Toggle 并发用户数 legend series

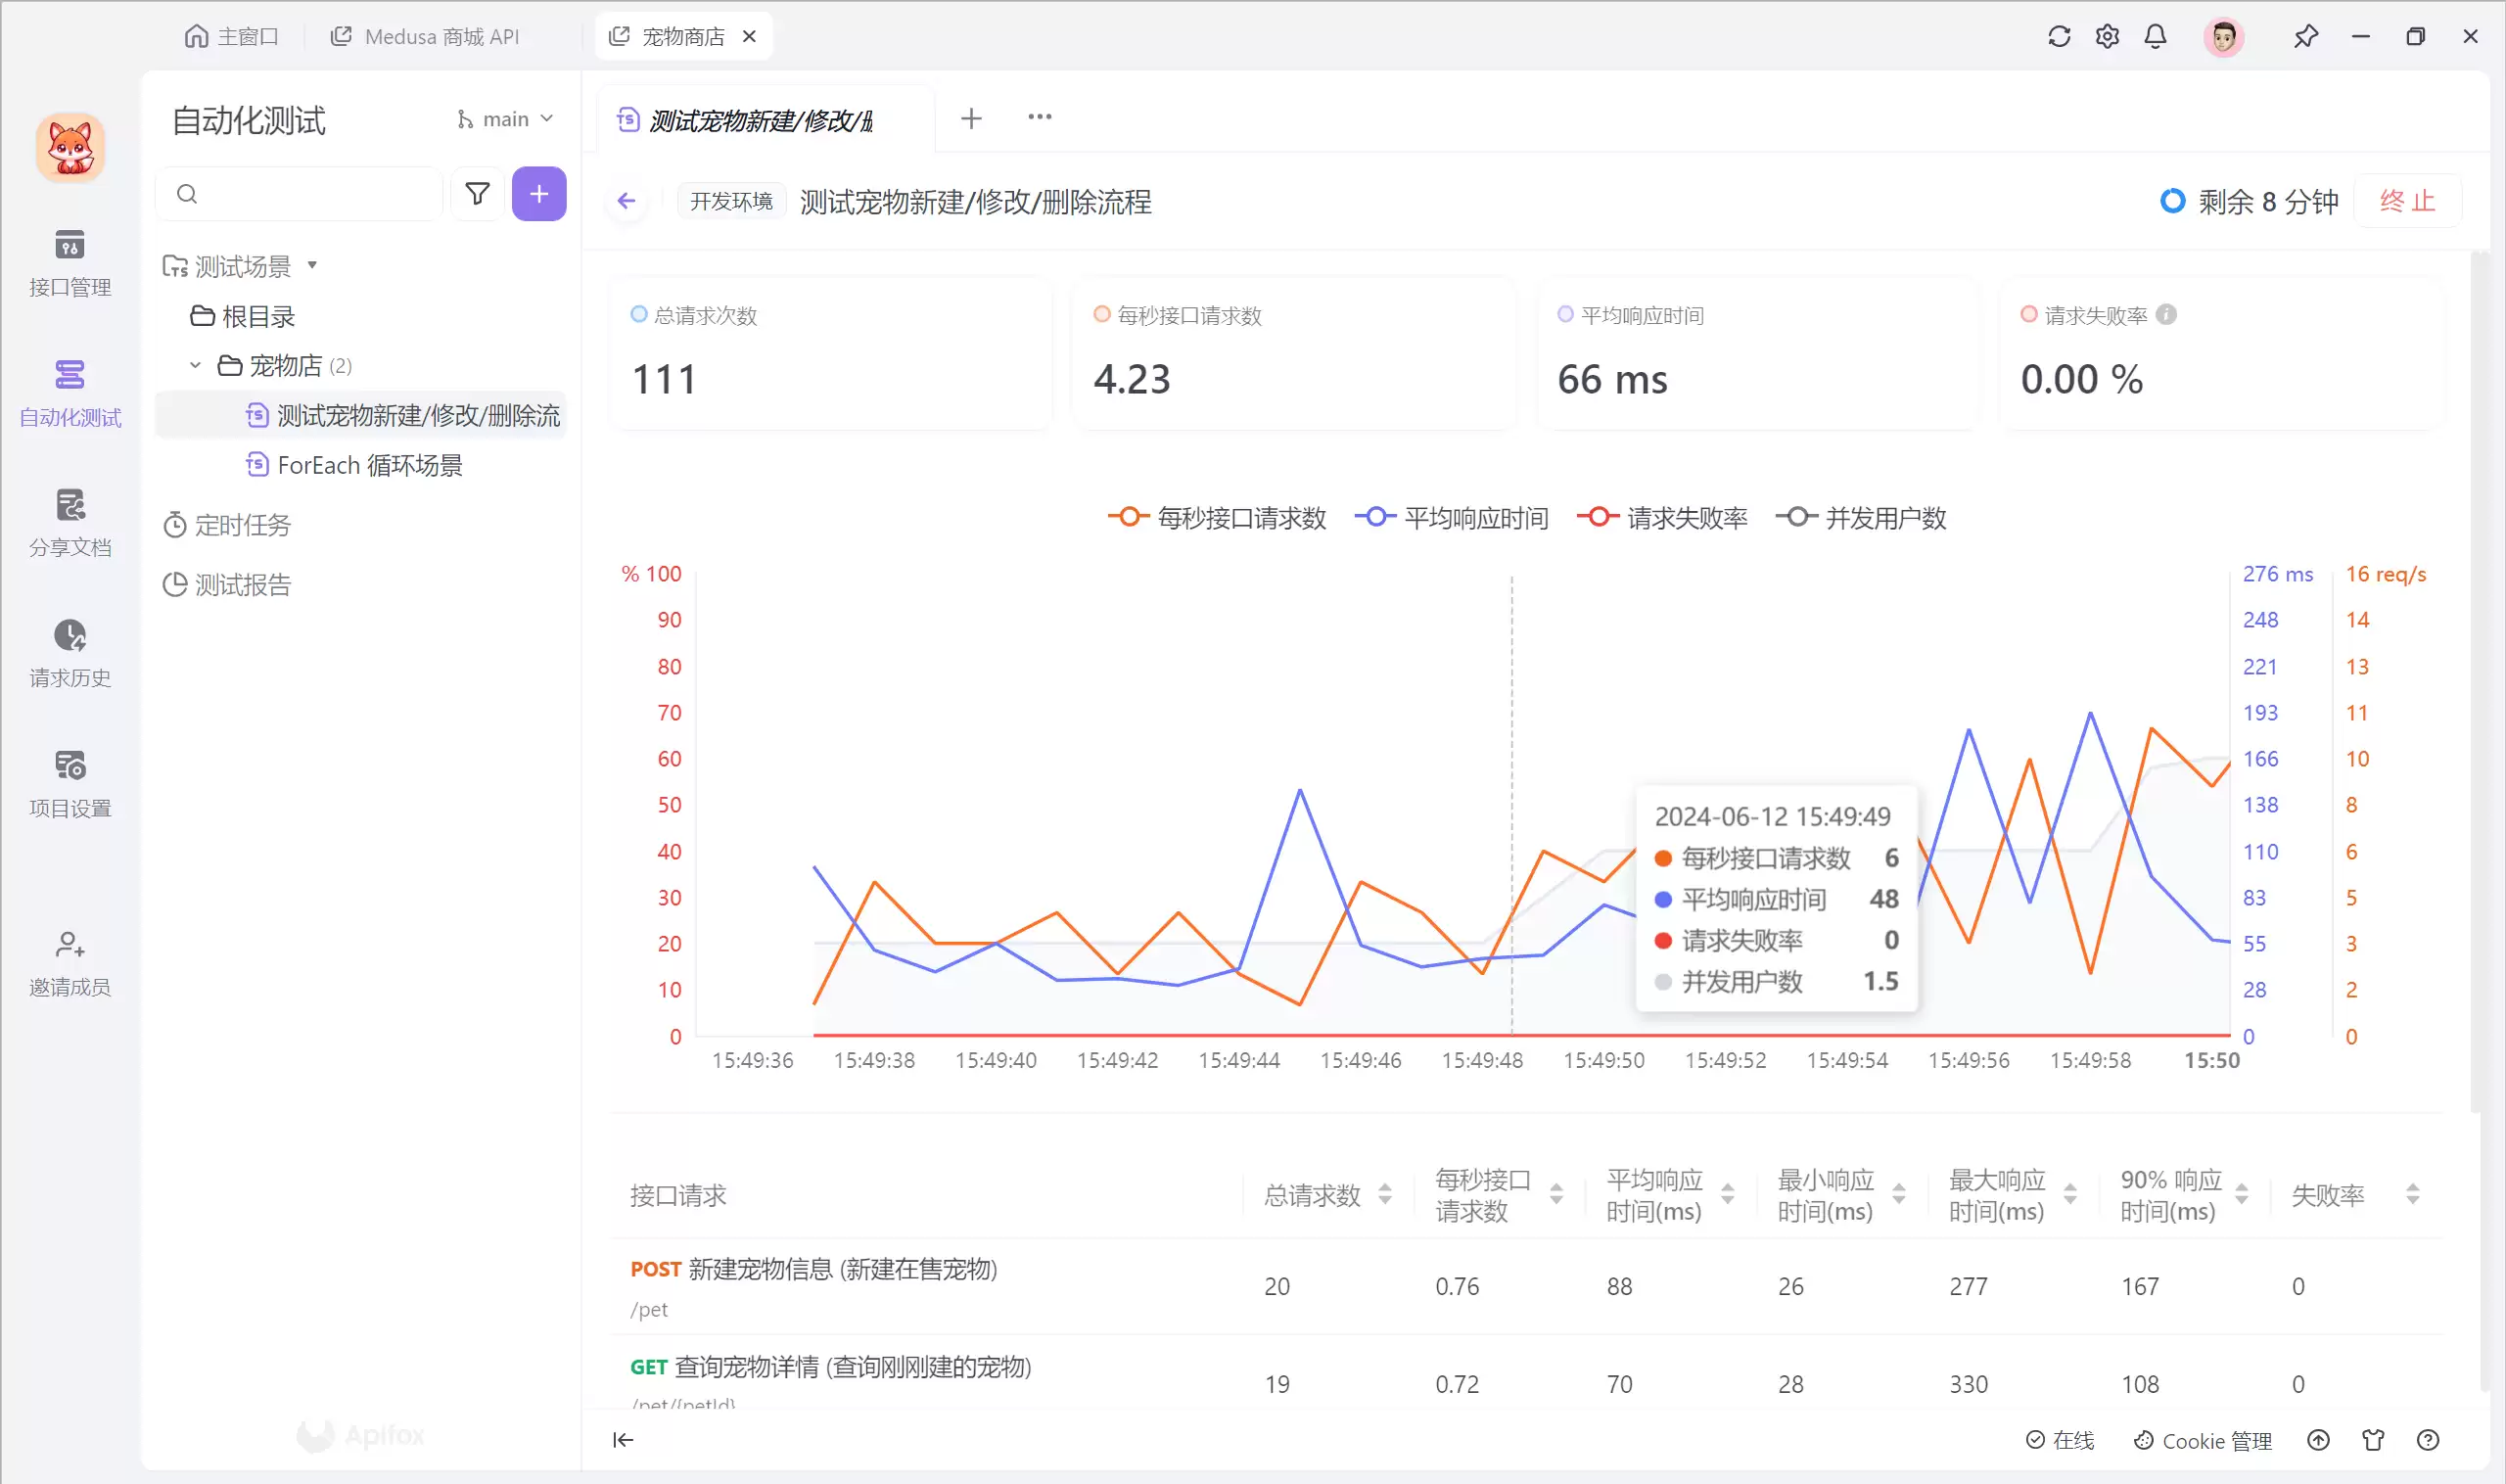[1861, 518]
